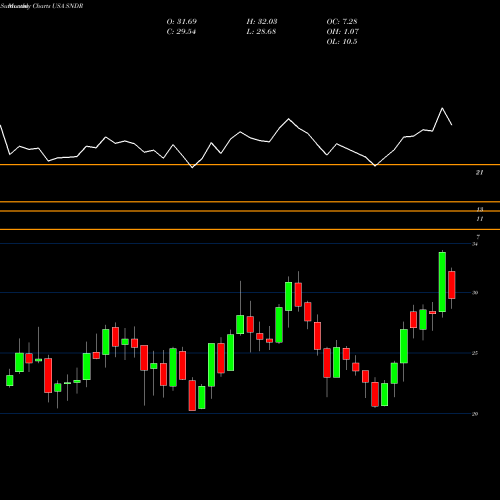The image size is (500, 500).
Task: Click the price axis label '25'
Action: point(475,353)
